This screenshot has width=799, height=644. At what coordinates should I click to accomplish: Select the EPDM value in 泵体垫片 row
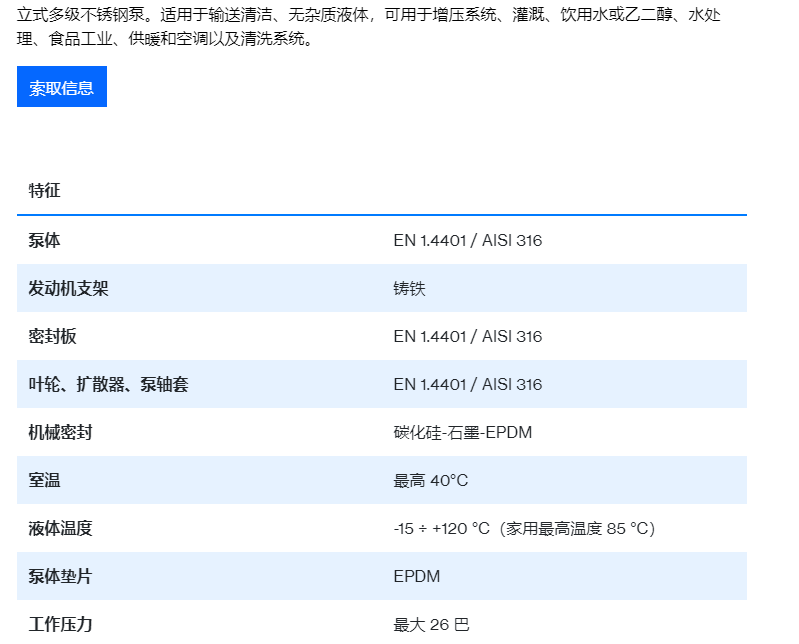pos(416,576)
